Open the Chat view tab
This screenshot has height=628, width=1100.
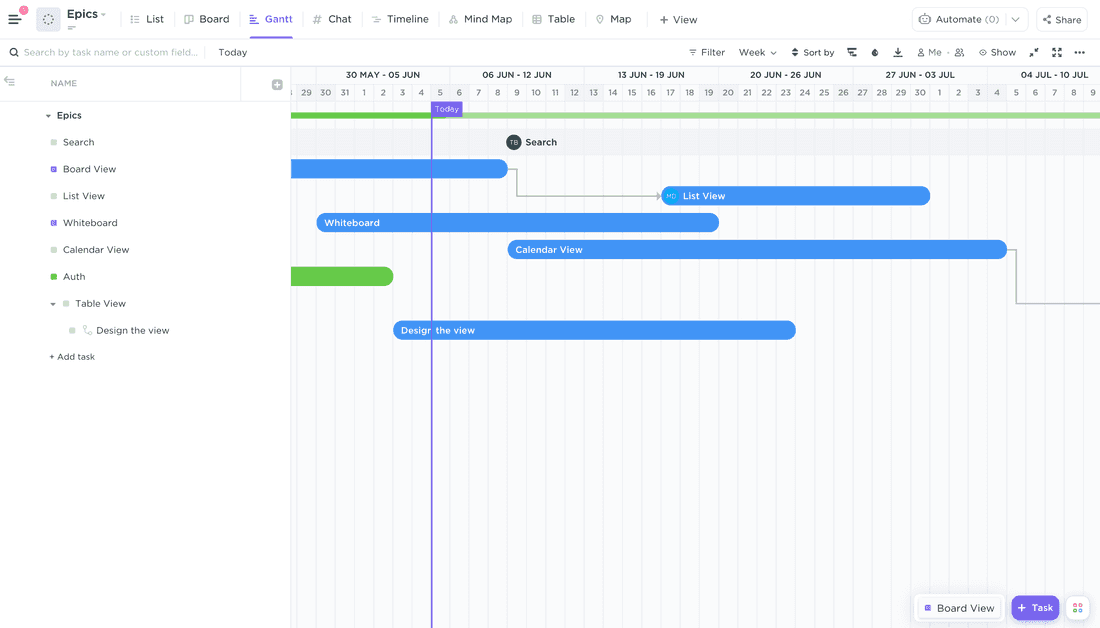[x=331, y=19]
